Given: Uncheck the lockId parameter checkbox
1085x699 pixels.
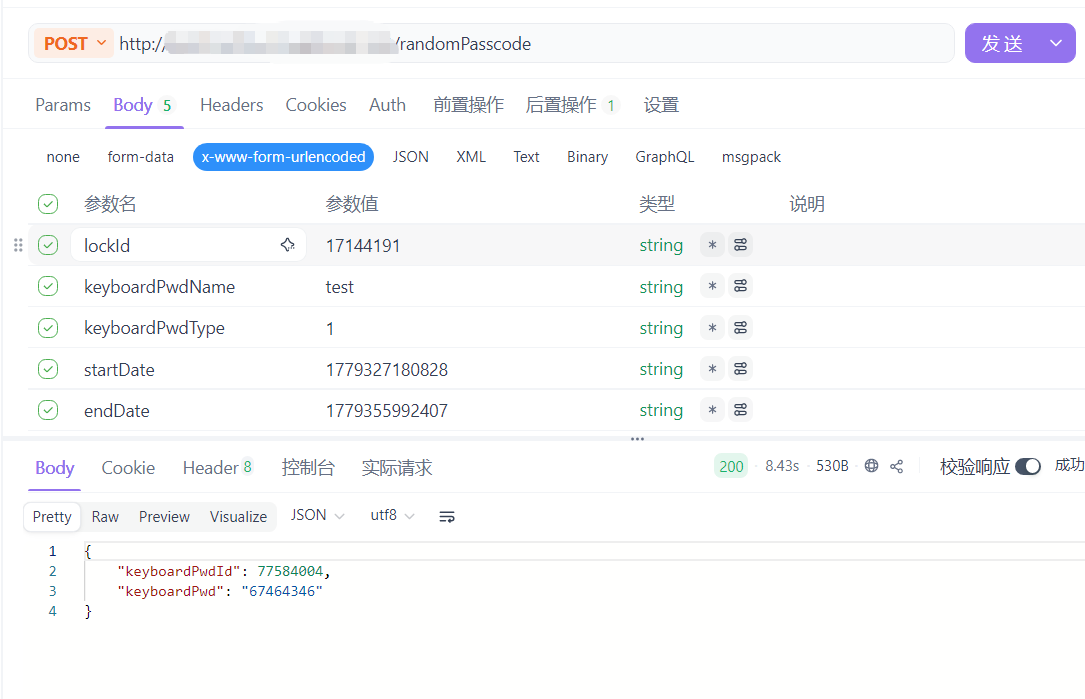Looking at the screenshot, I should [48, 245].
